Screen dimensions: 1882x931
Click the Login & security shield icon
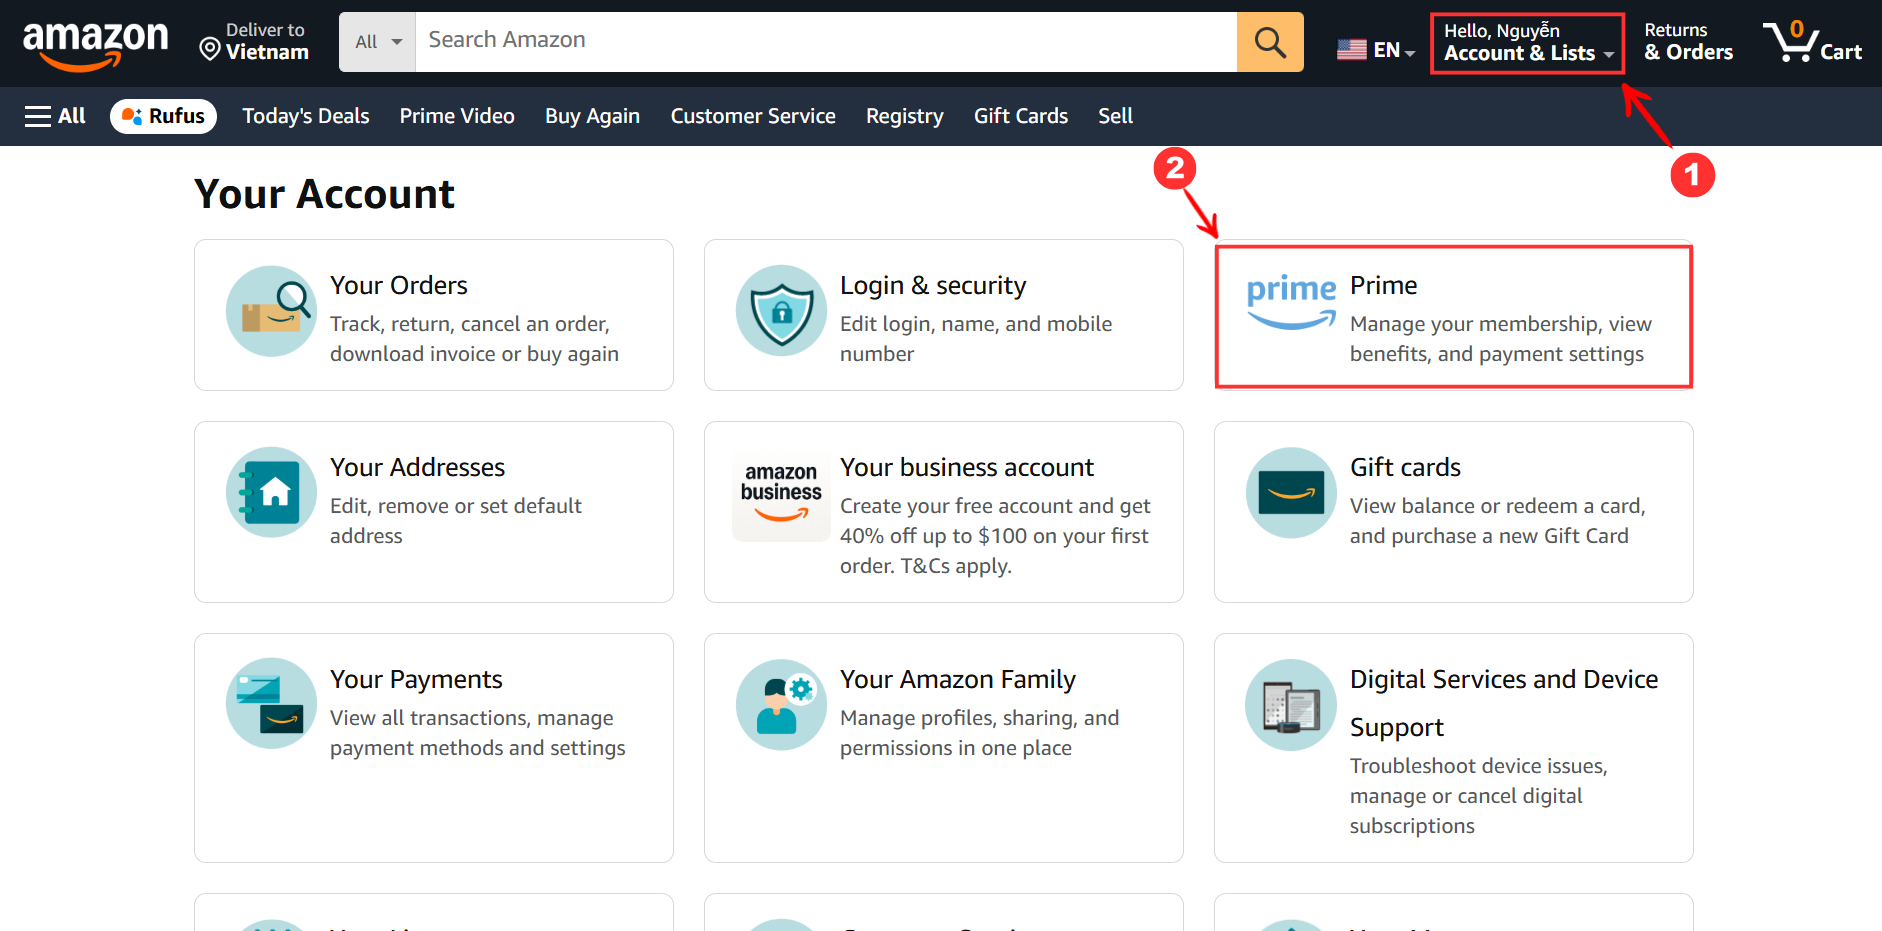pyautogui.click(x=782, y=311)
